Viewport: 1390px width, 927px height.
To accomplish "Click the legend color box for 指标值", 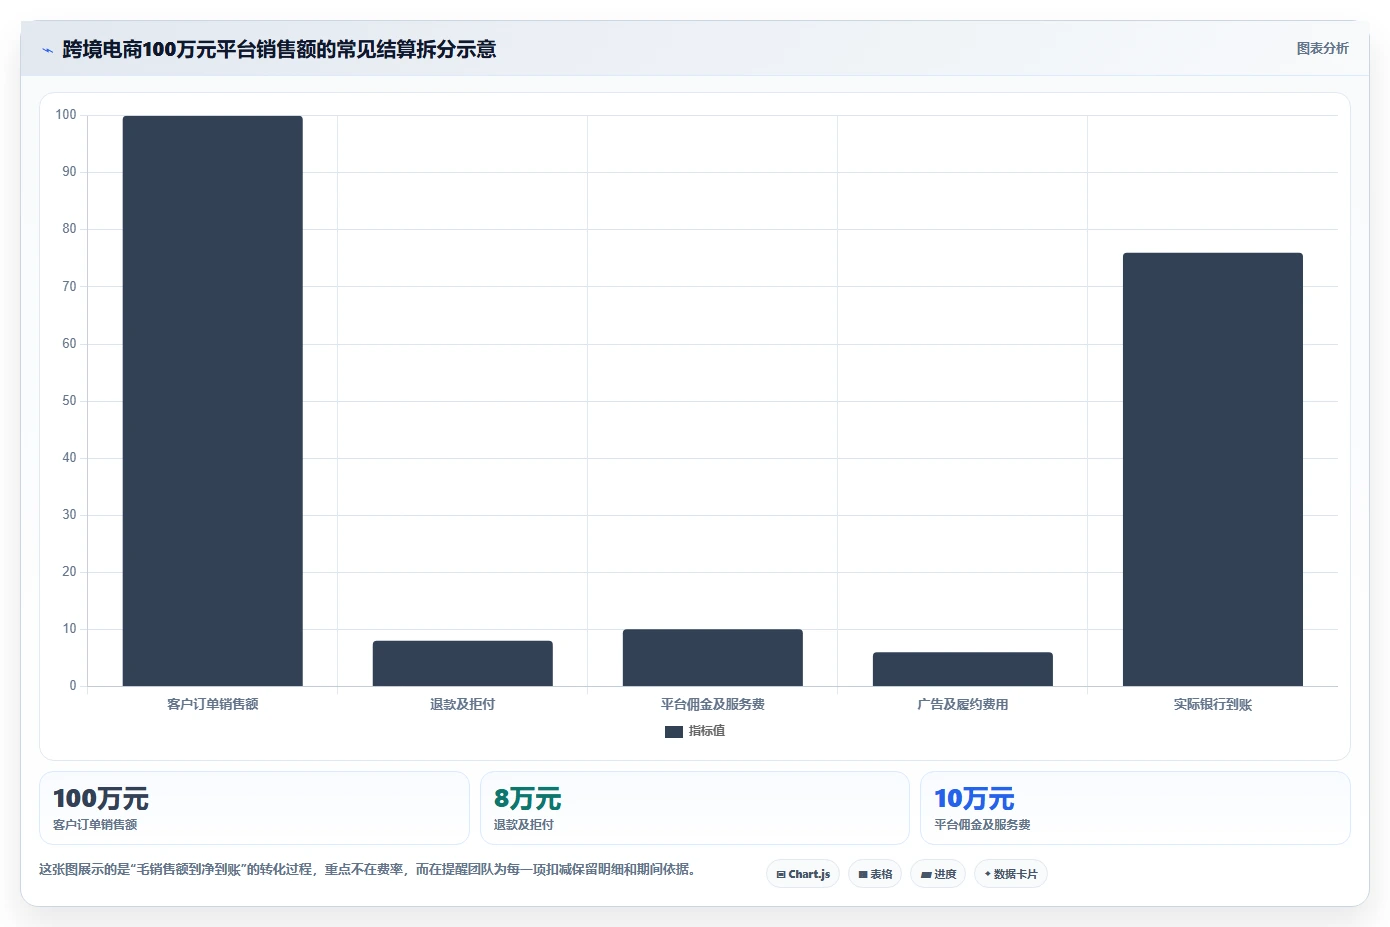I will pos(674,732).
